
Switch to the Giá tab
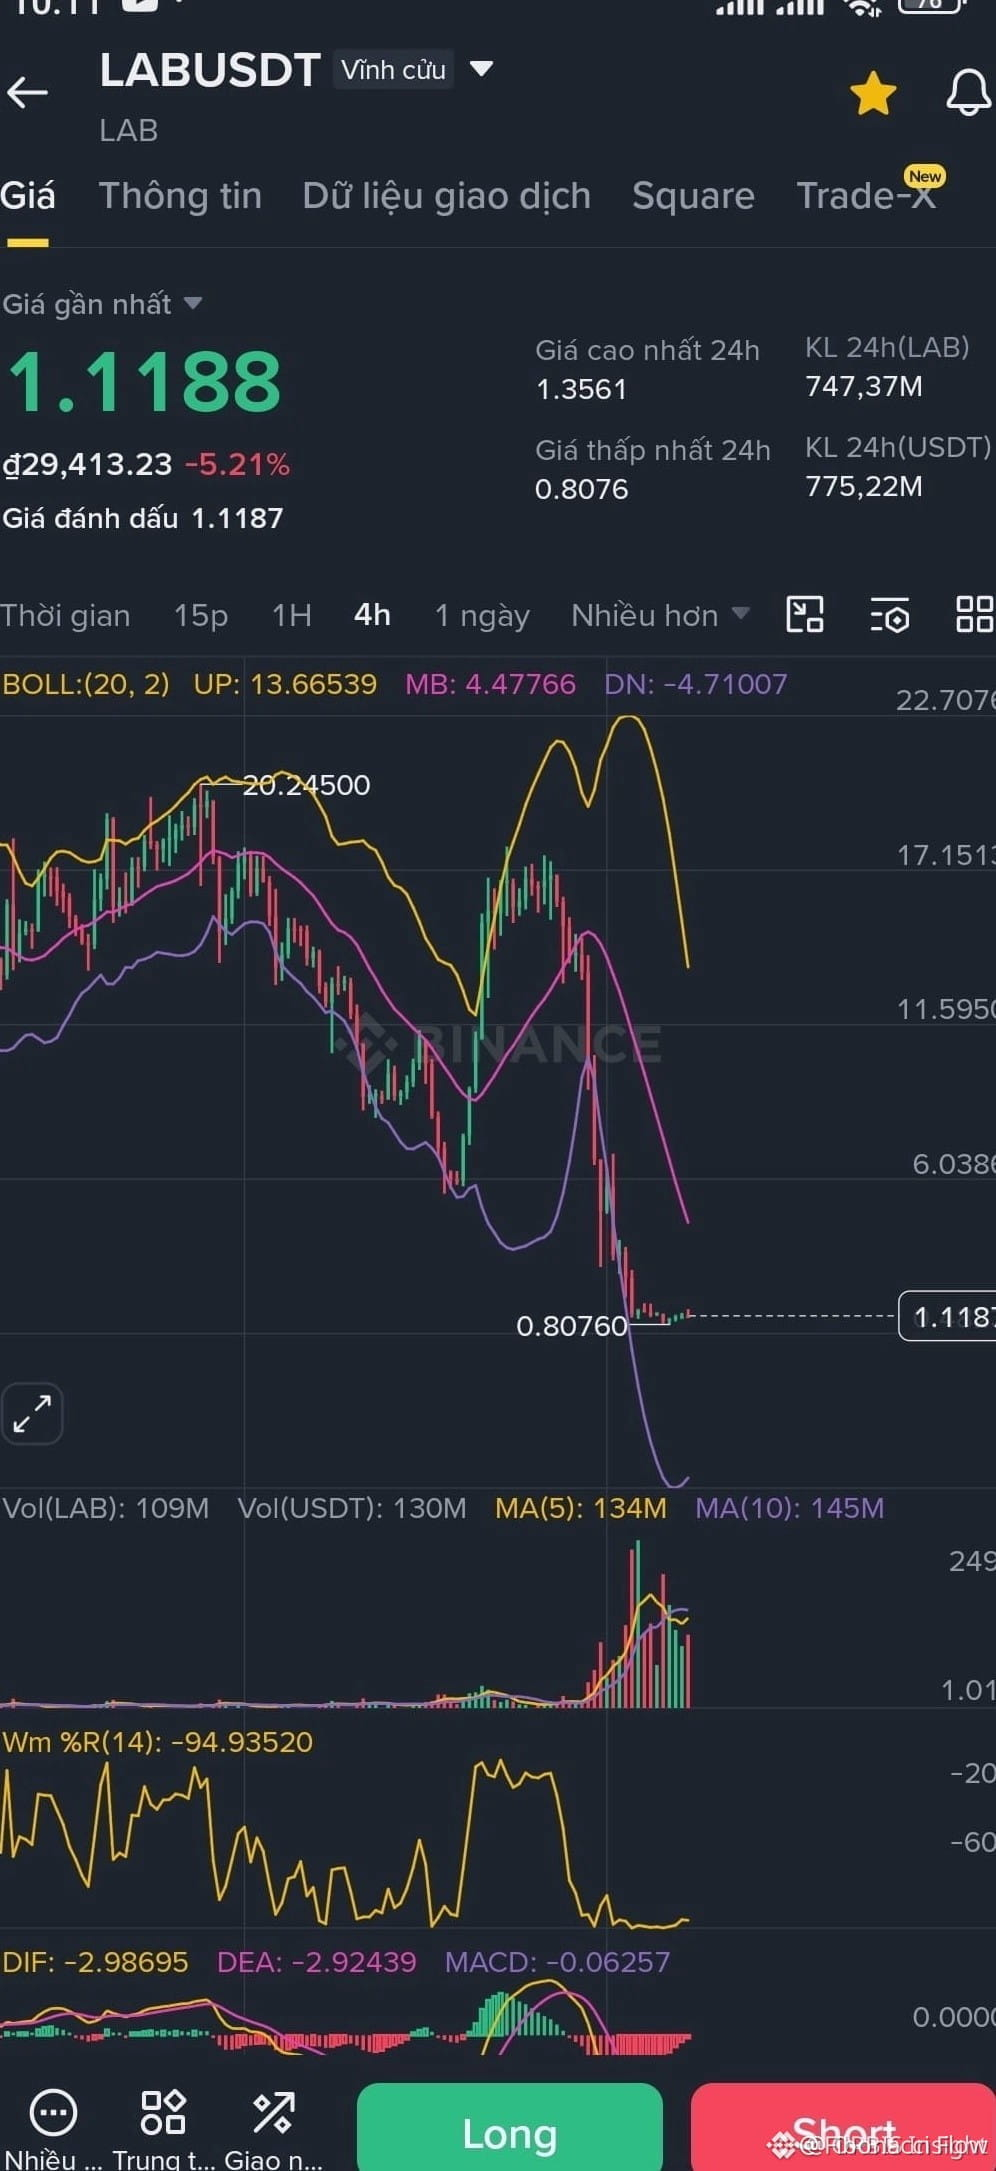point(27,196)
